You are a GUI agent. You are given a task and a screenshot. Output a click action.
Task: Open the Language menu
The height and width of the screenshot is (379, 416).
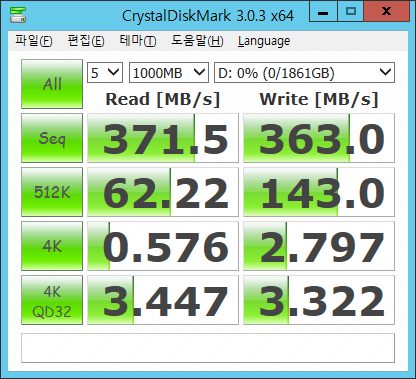(x=264, y=41)
